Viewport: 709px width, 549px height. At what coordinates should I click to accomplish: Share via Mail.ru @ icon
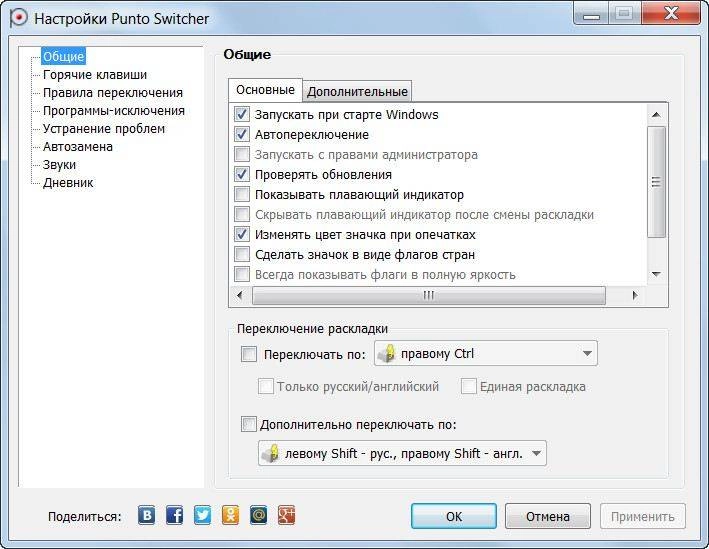(259, 515)
